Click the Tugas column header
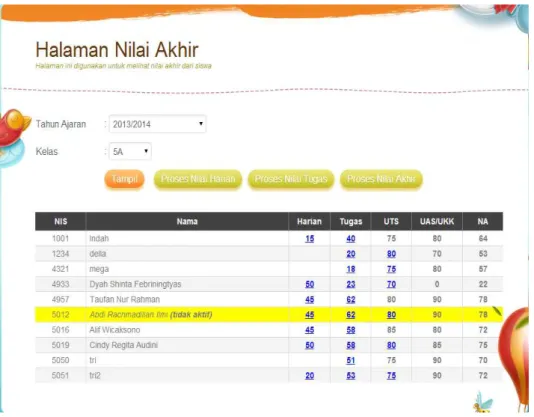 (351, 221)
